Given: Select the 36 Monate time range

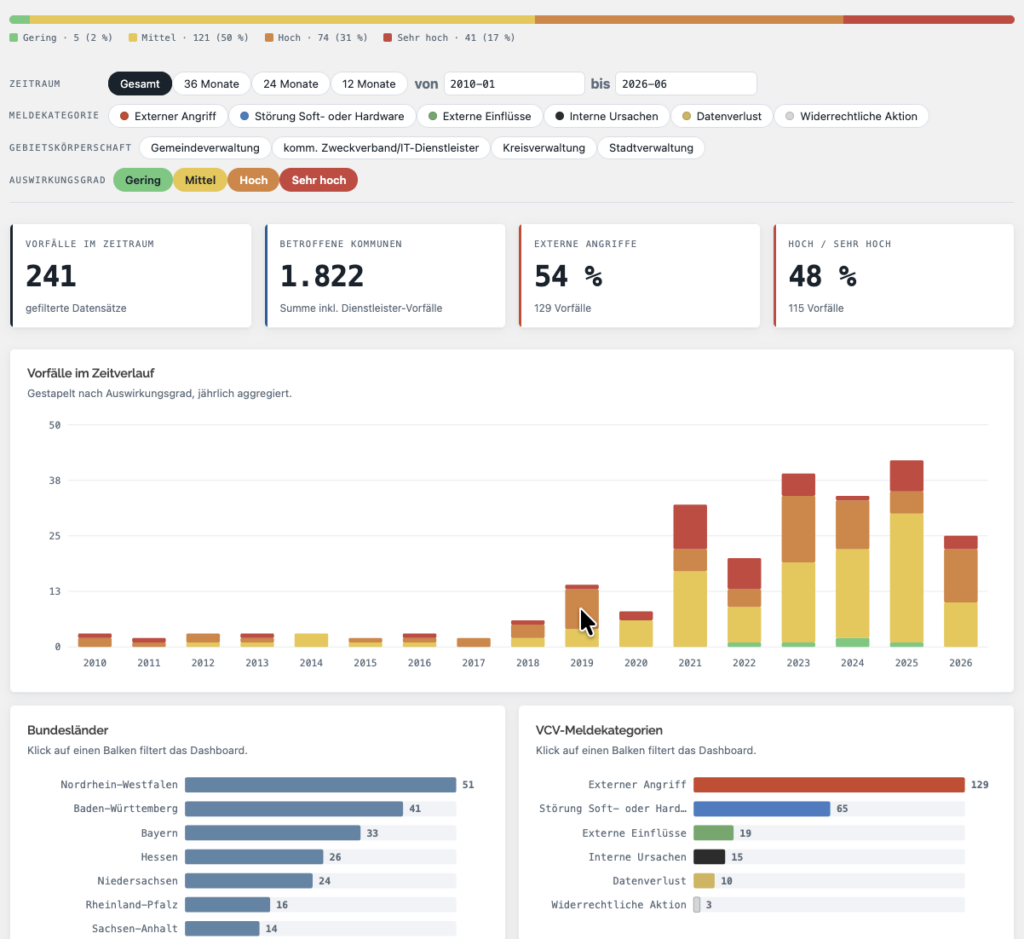Looking at the screenshot, I should click(211, 84).
